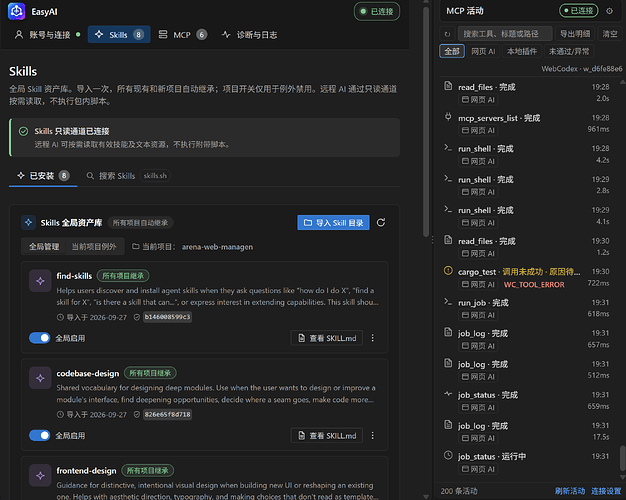
Task: Click the 导出明细 button
Action: click(575, 34)
